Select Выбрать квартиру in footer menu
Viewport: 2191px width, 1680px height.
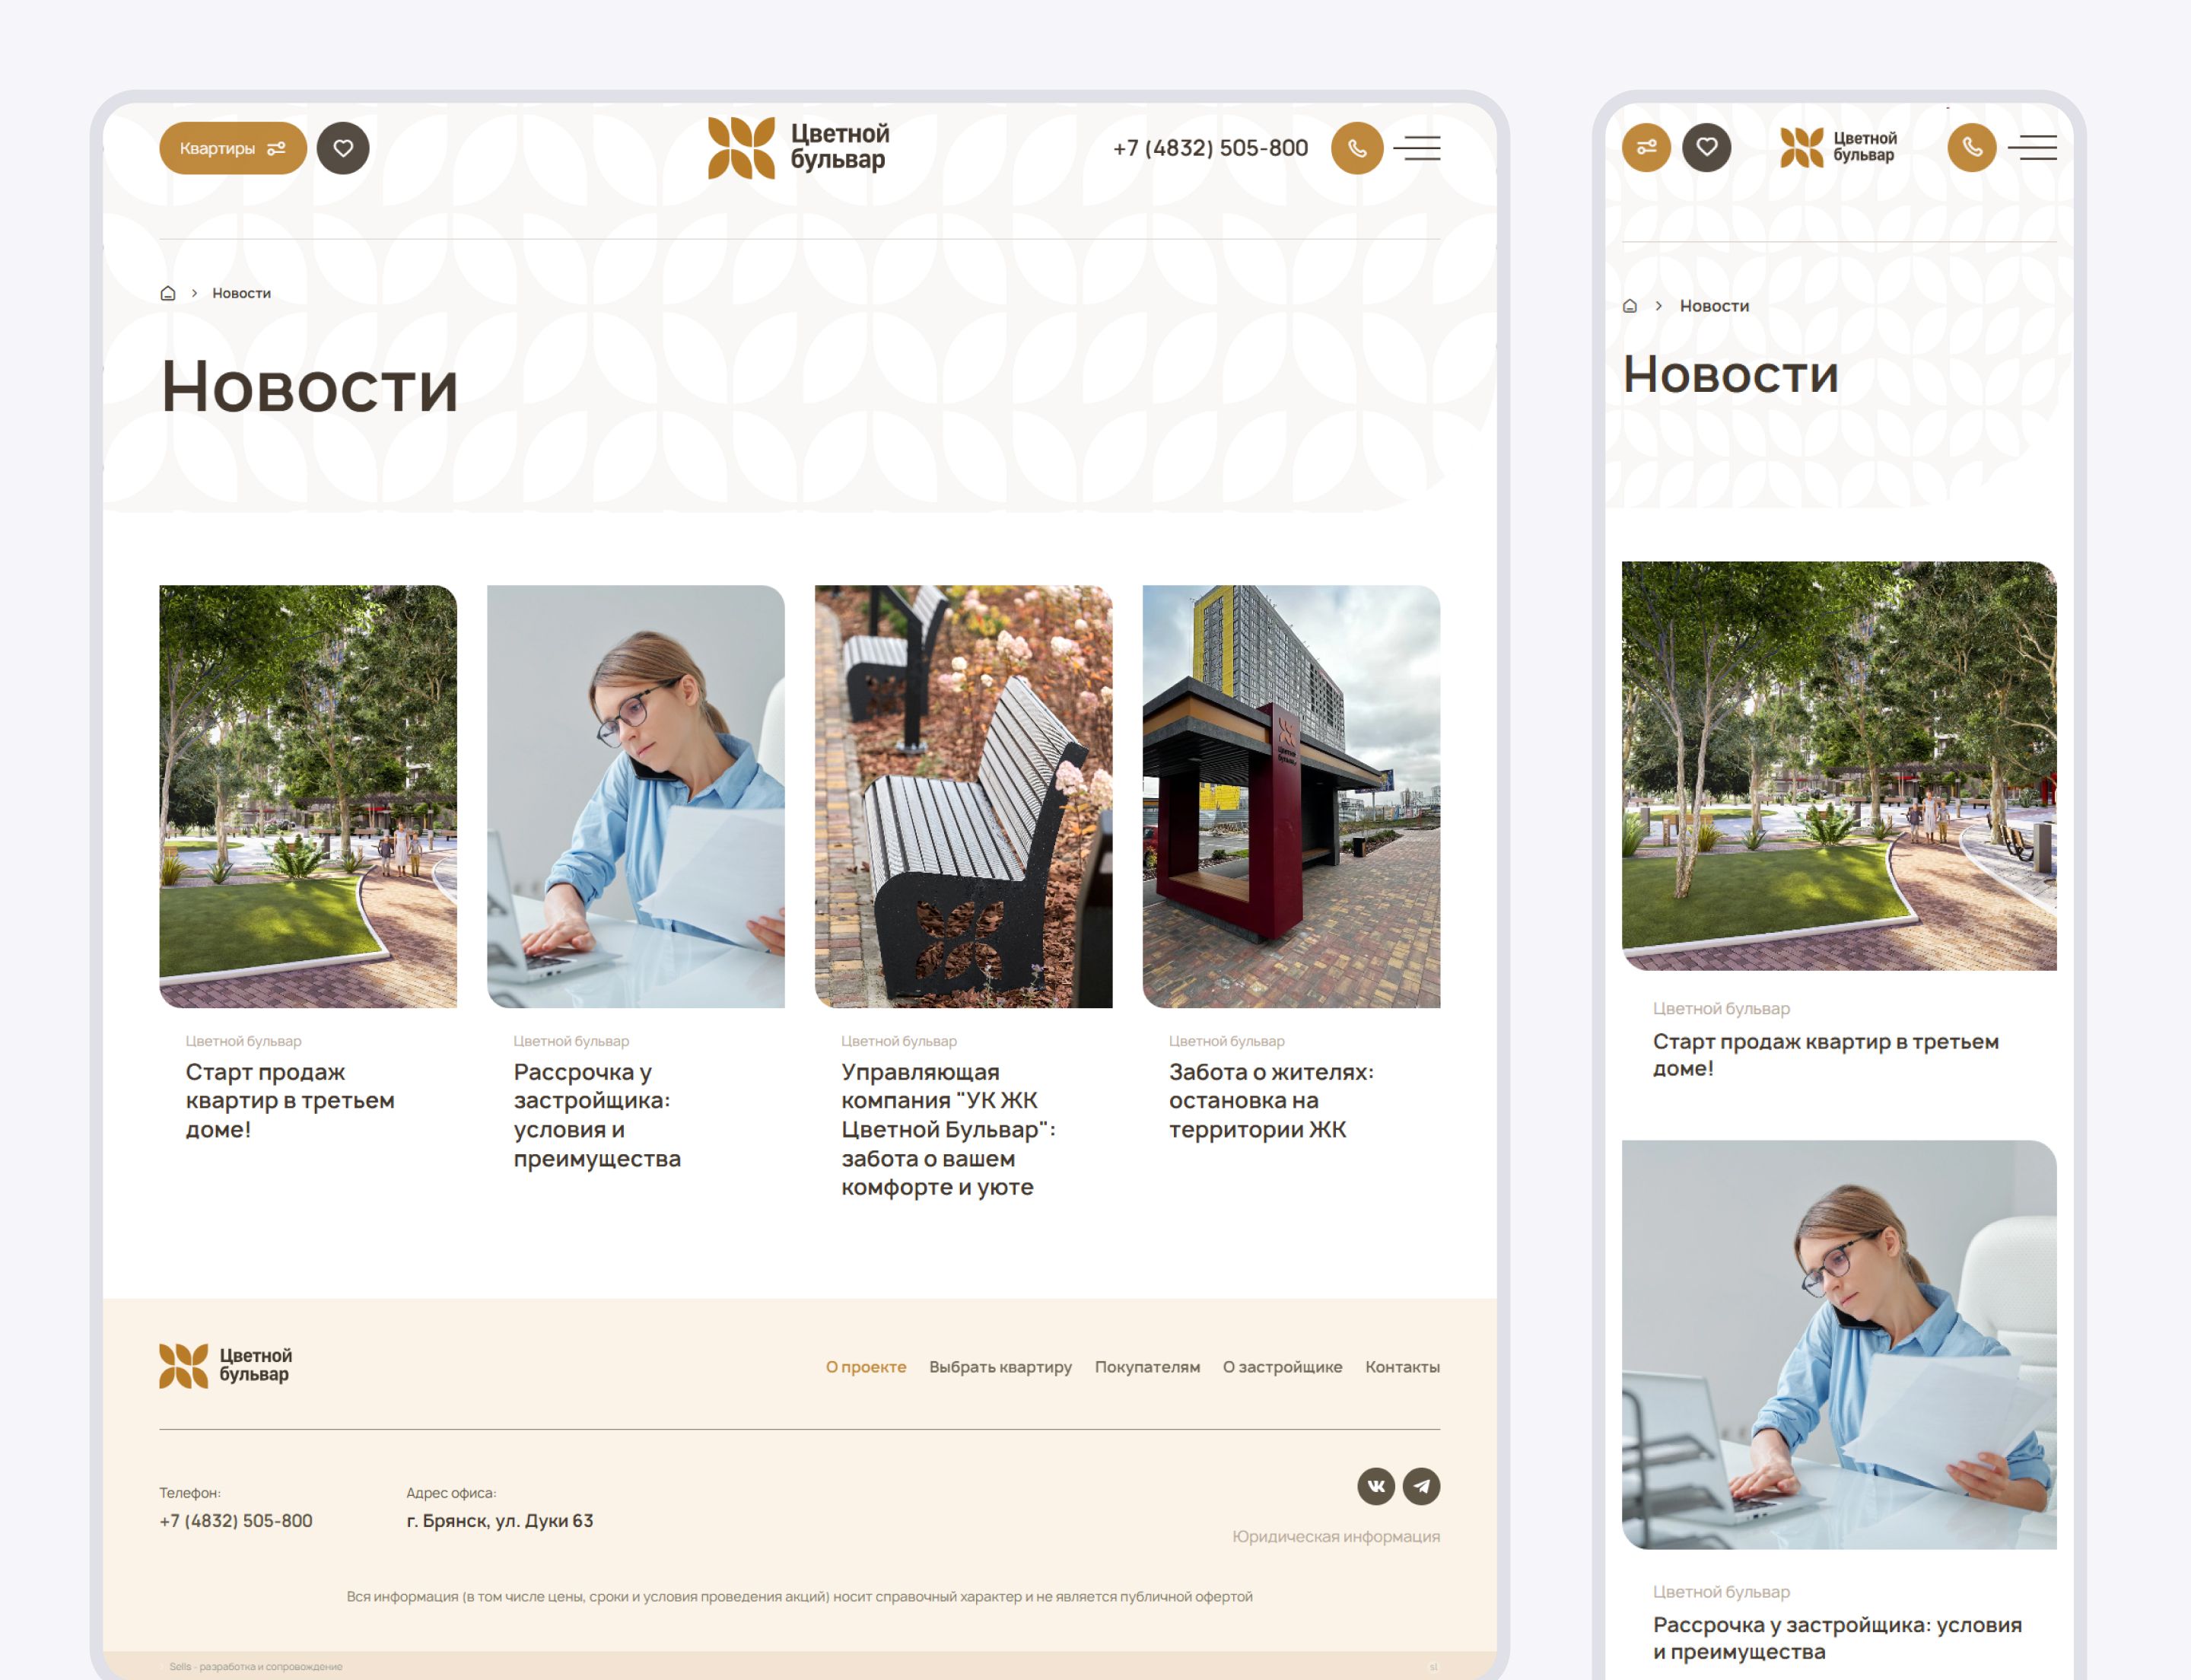1000,1367
